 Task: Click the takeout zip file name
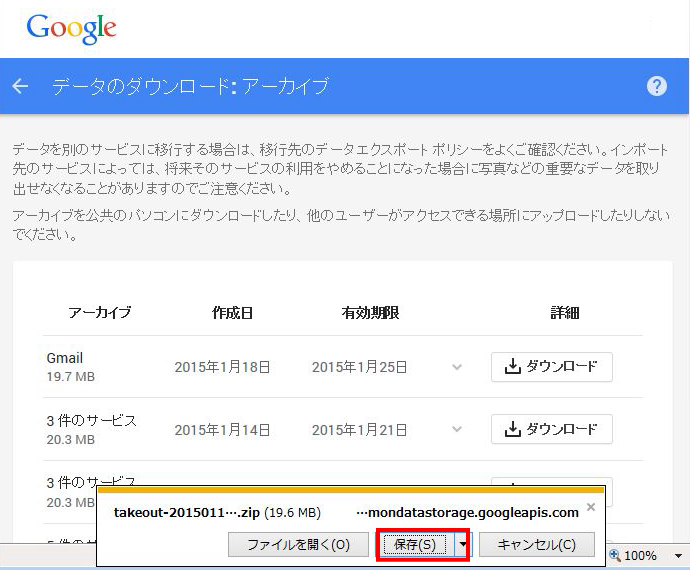pos(187,513)
